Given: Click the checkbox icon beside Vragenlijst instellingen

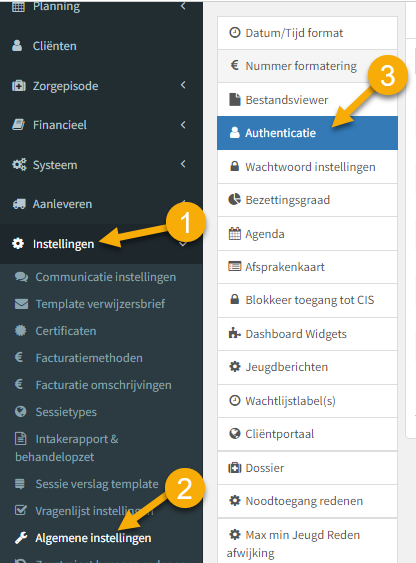Looking at the screenshot, I should click(x=21, y=510).
